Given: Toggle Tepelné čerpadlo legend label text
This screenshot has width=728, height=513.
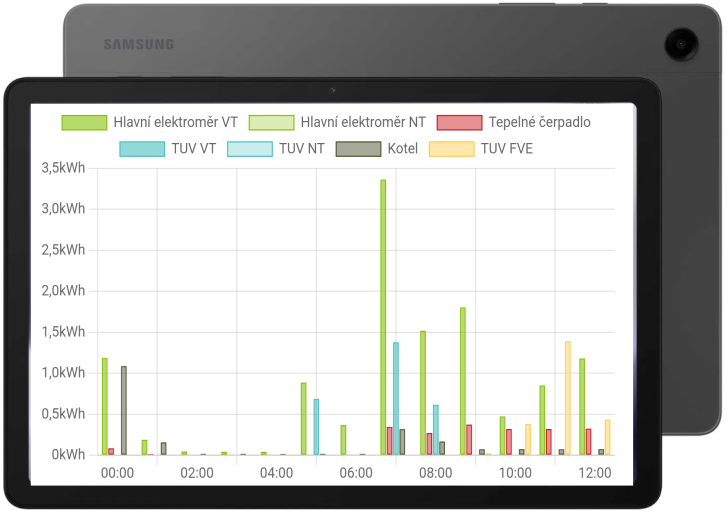Looking at the screenshot, I should coord(539,122).
